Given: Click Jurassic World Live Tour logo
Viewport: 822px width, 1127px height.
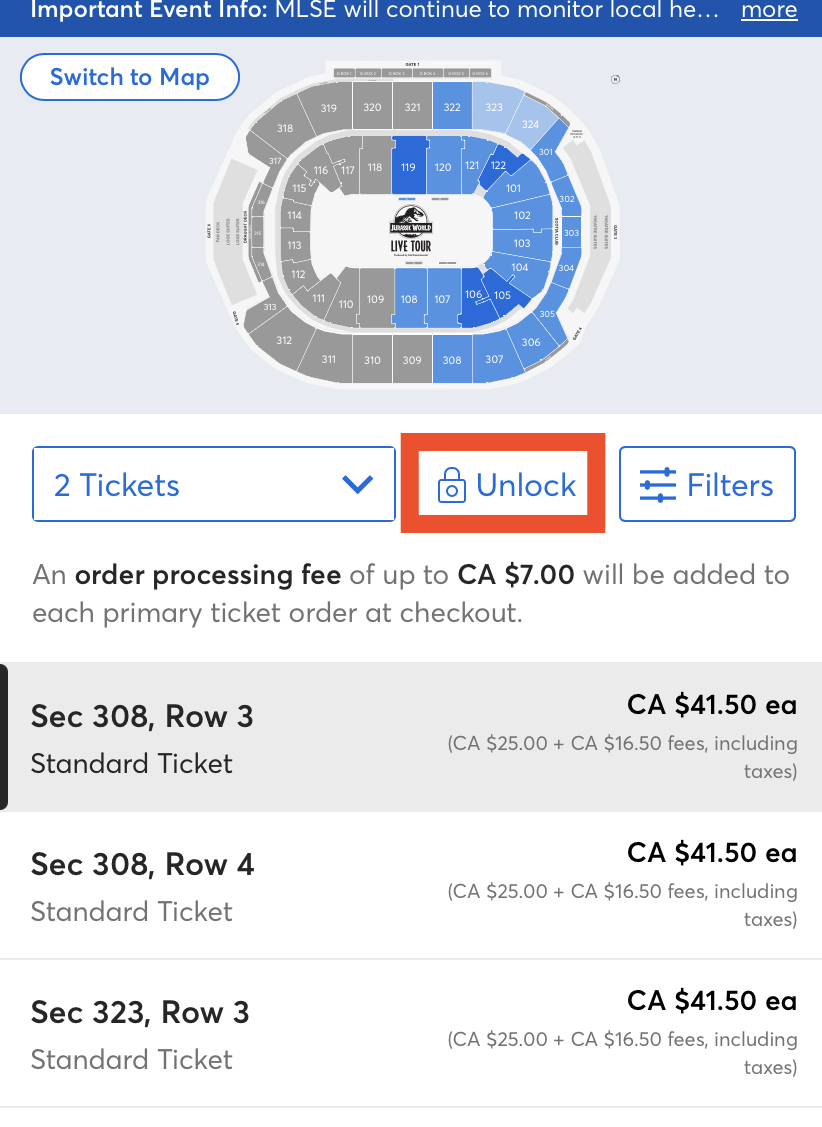Looking at the screenshot, I should tap(411, 230).
